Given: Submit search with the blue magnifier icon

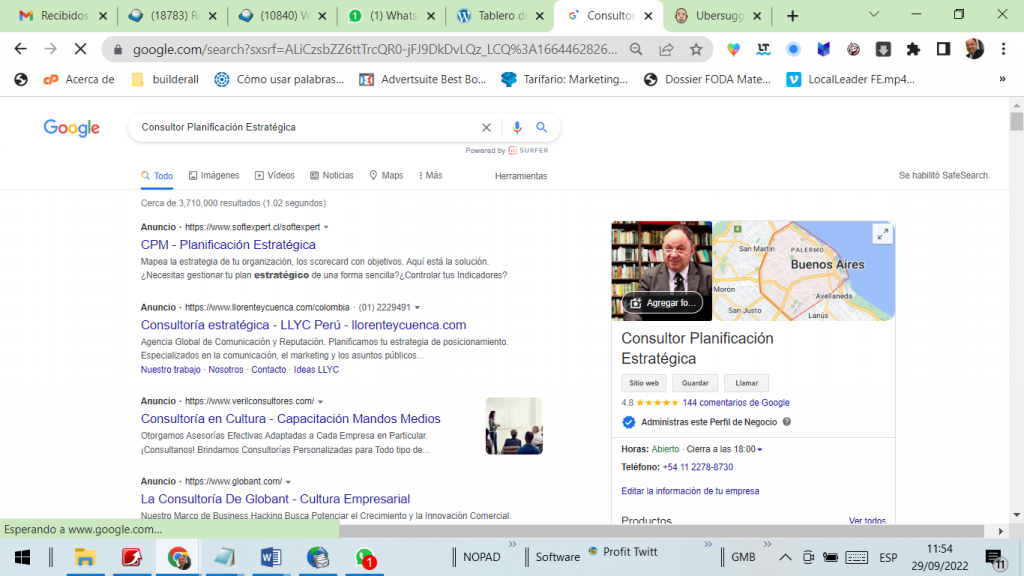Looking at the screenshot, I should coord(541,127).
